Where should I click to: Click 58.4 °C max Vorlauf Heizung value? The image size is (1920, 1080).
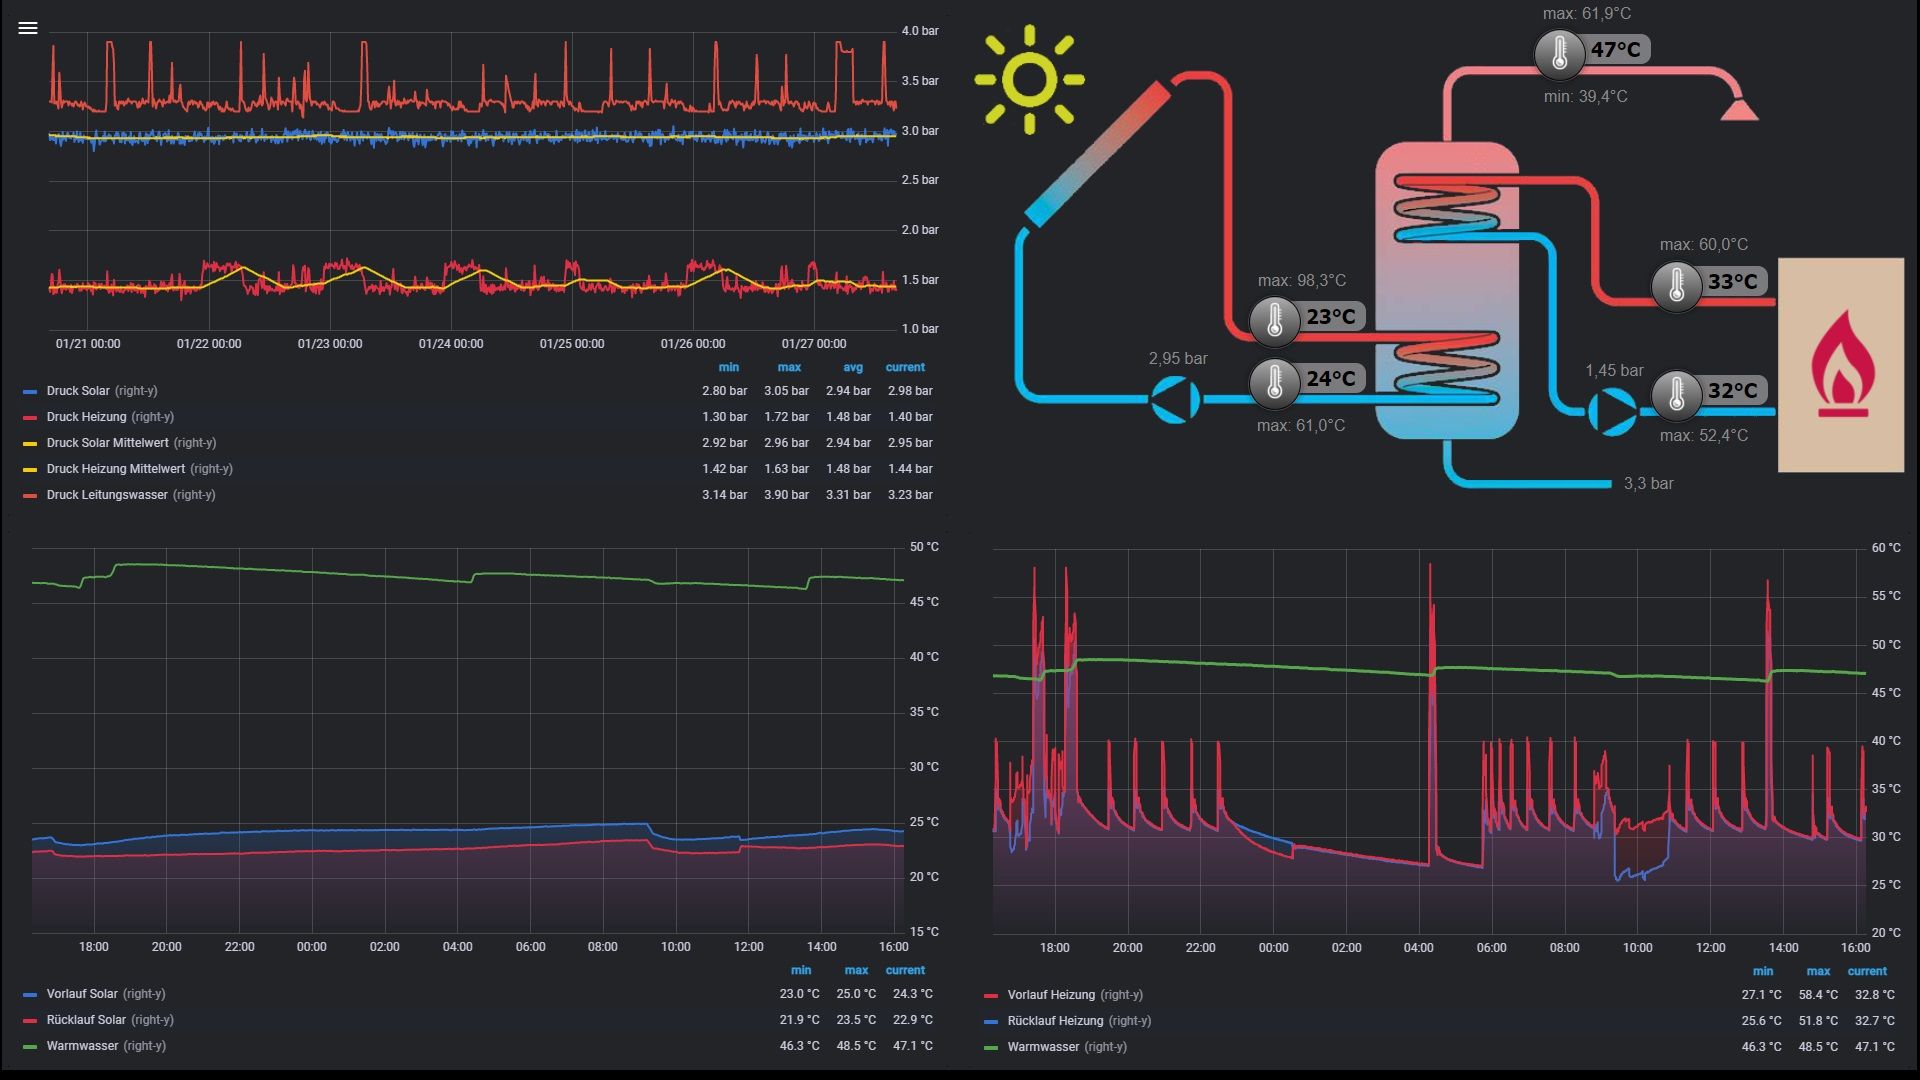point(1818,995)
